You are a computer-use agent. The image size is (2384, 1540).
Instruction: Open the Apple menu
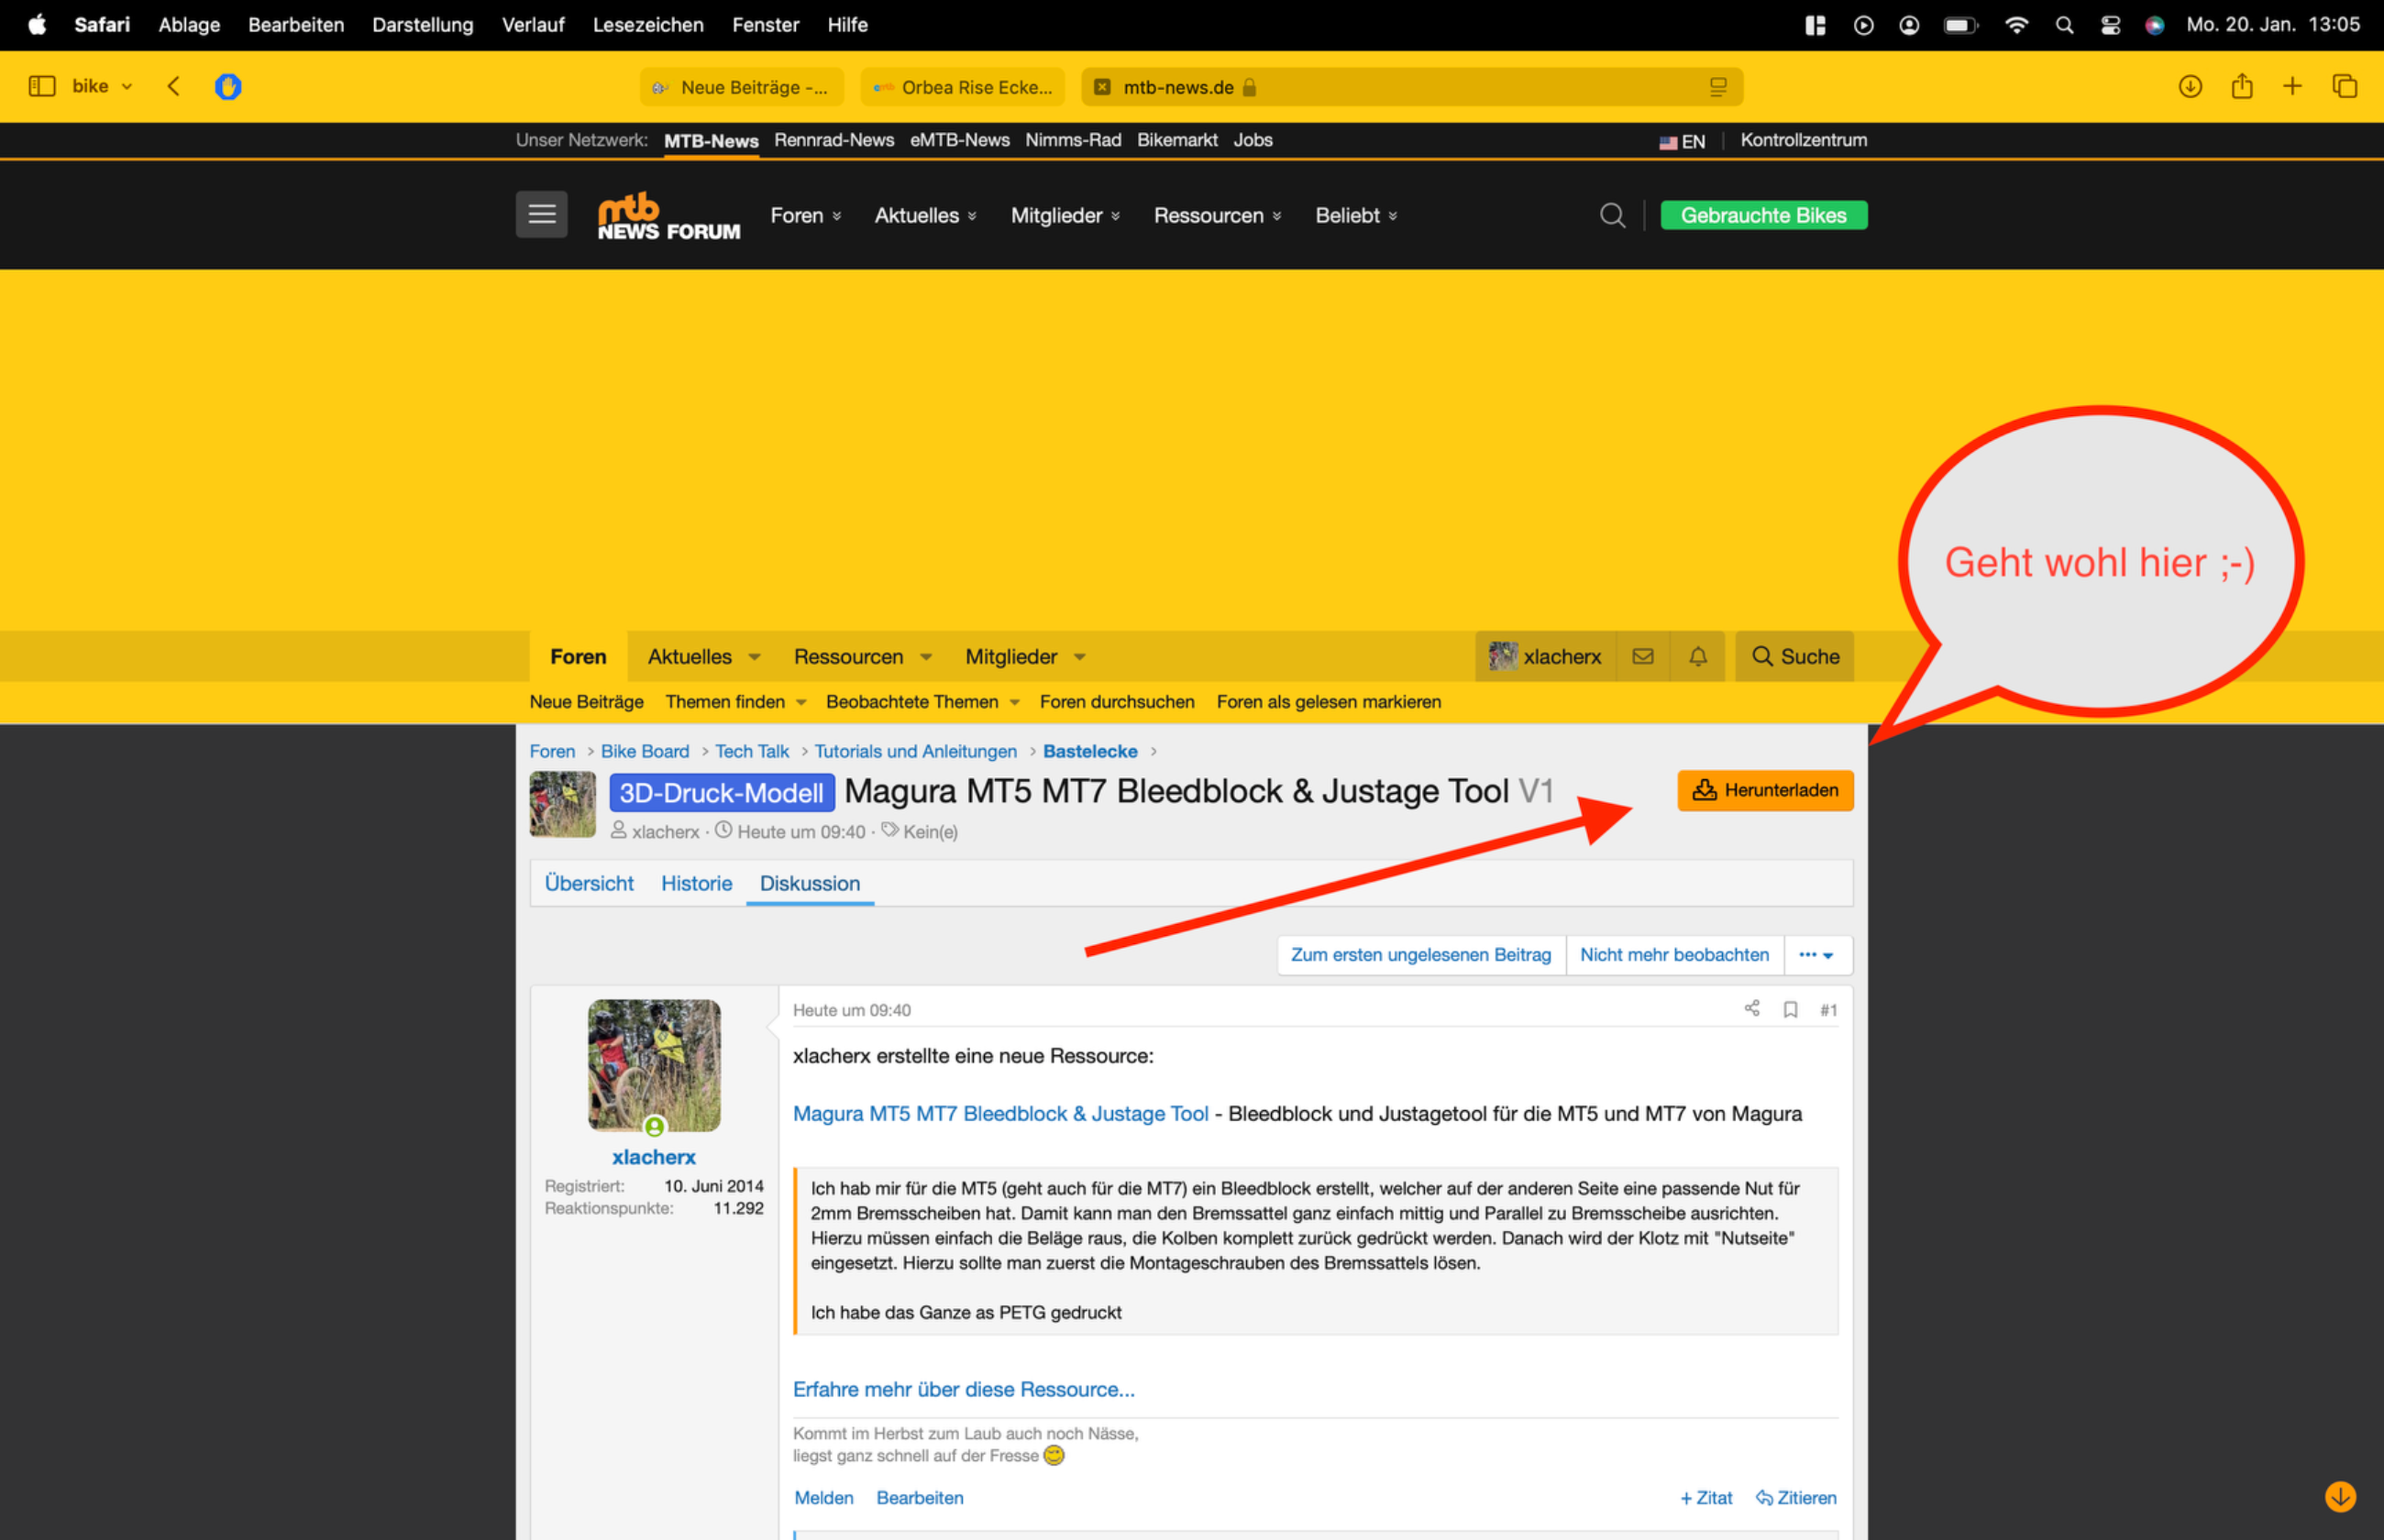pos(37,24)
